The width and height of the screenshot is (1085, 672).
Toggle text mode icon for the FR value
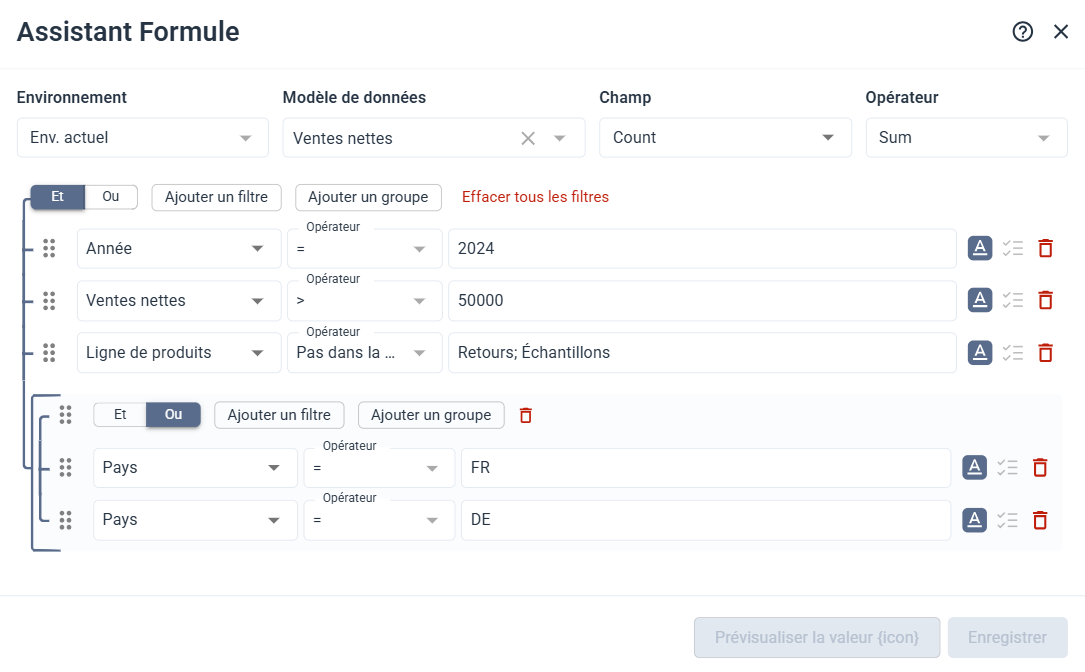pos(974,468)
